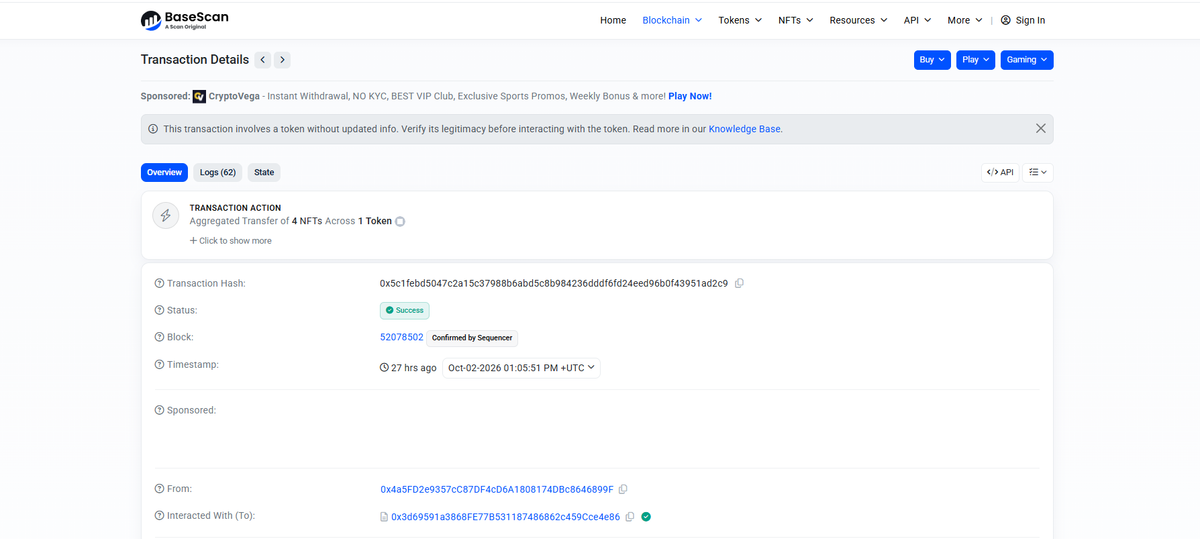The image size is (1200, 539).
Task: Open the Blockchain menu
Action: (672, 20)
